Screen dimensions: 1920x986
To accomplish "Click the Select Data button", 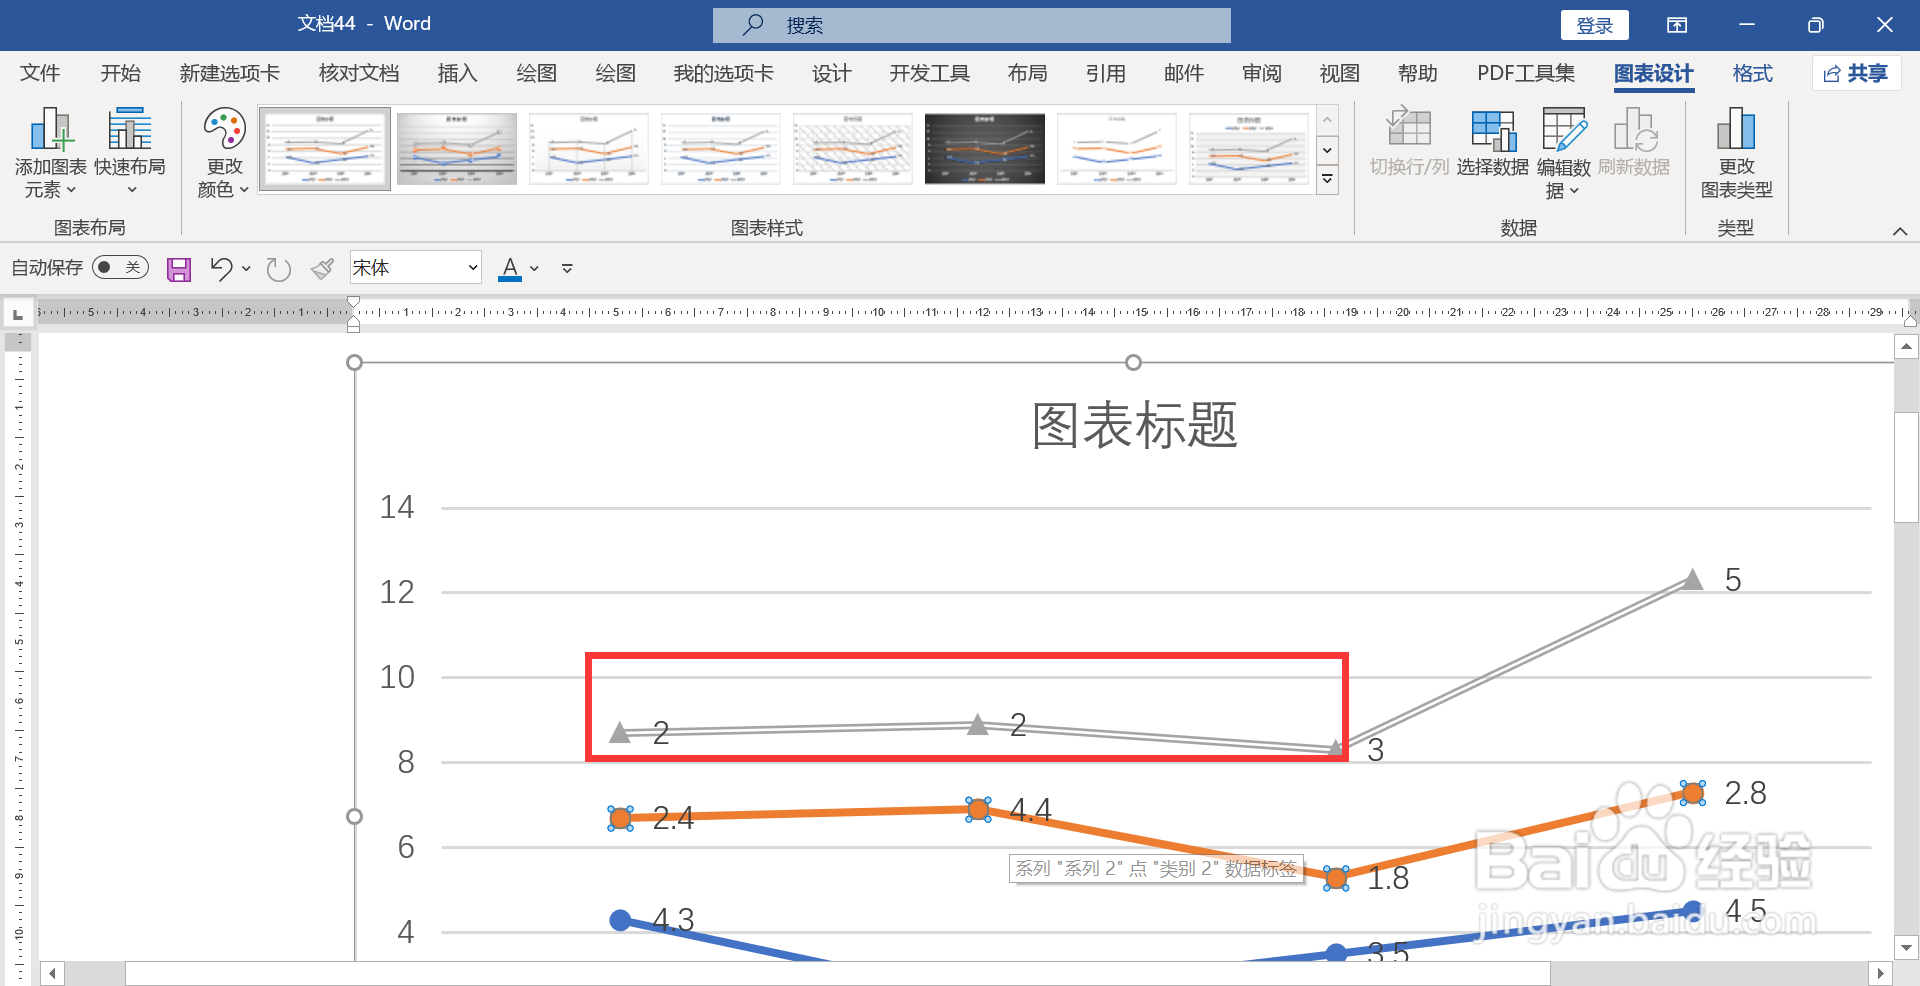I will (1492, 143).
